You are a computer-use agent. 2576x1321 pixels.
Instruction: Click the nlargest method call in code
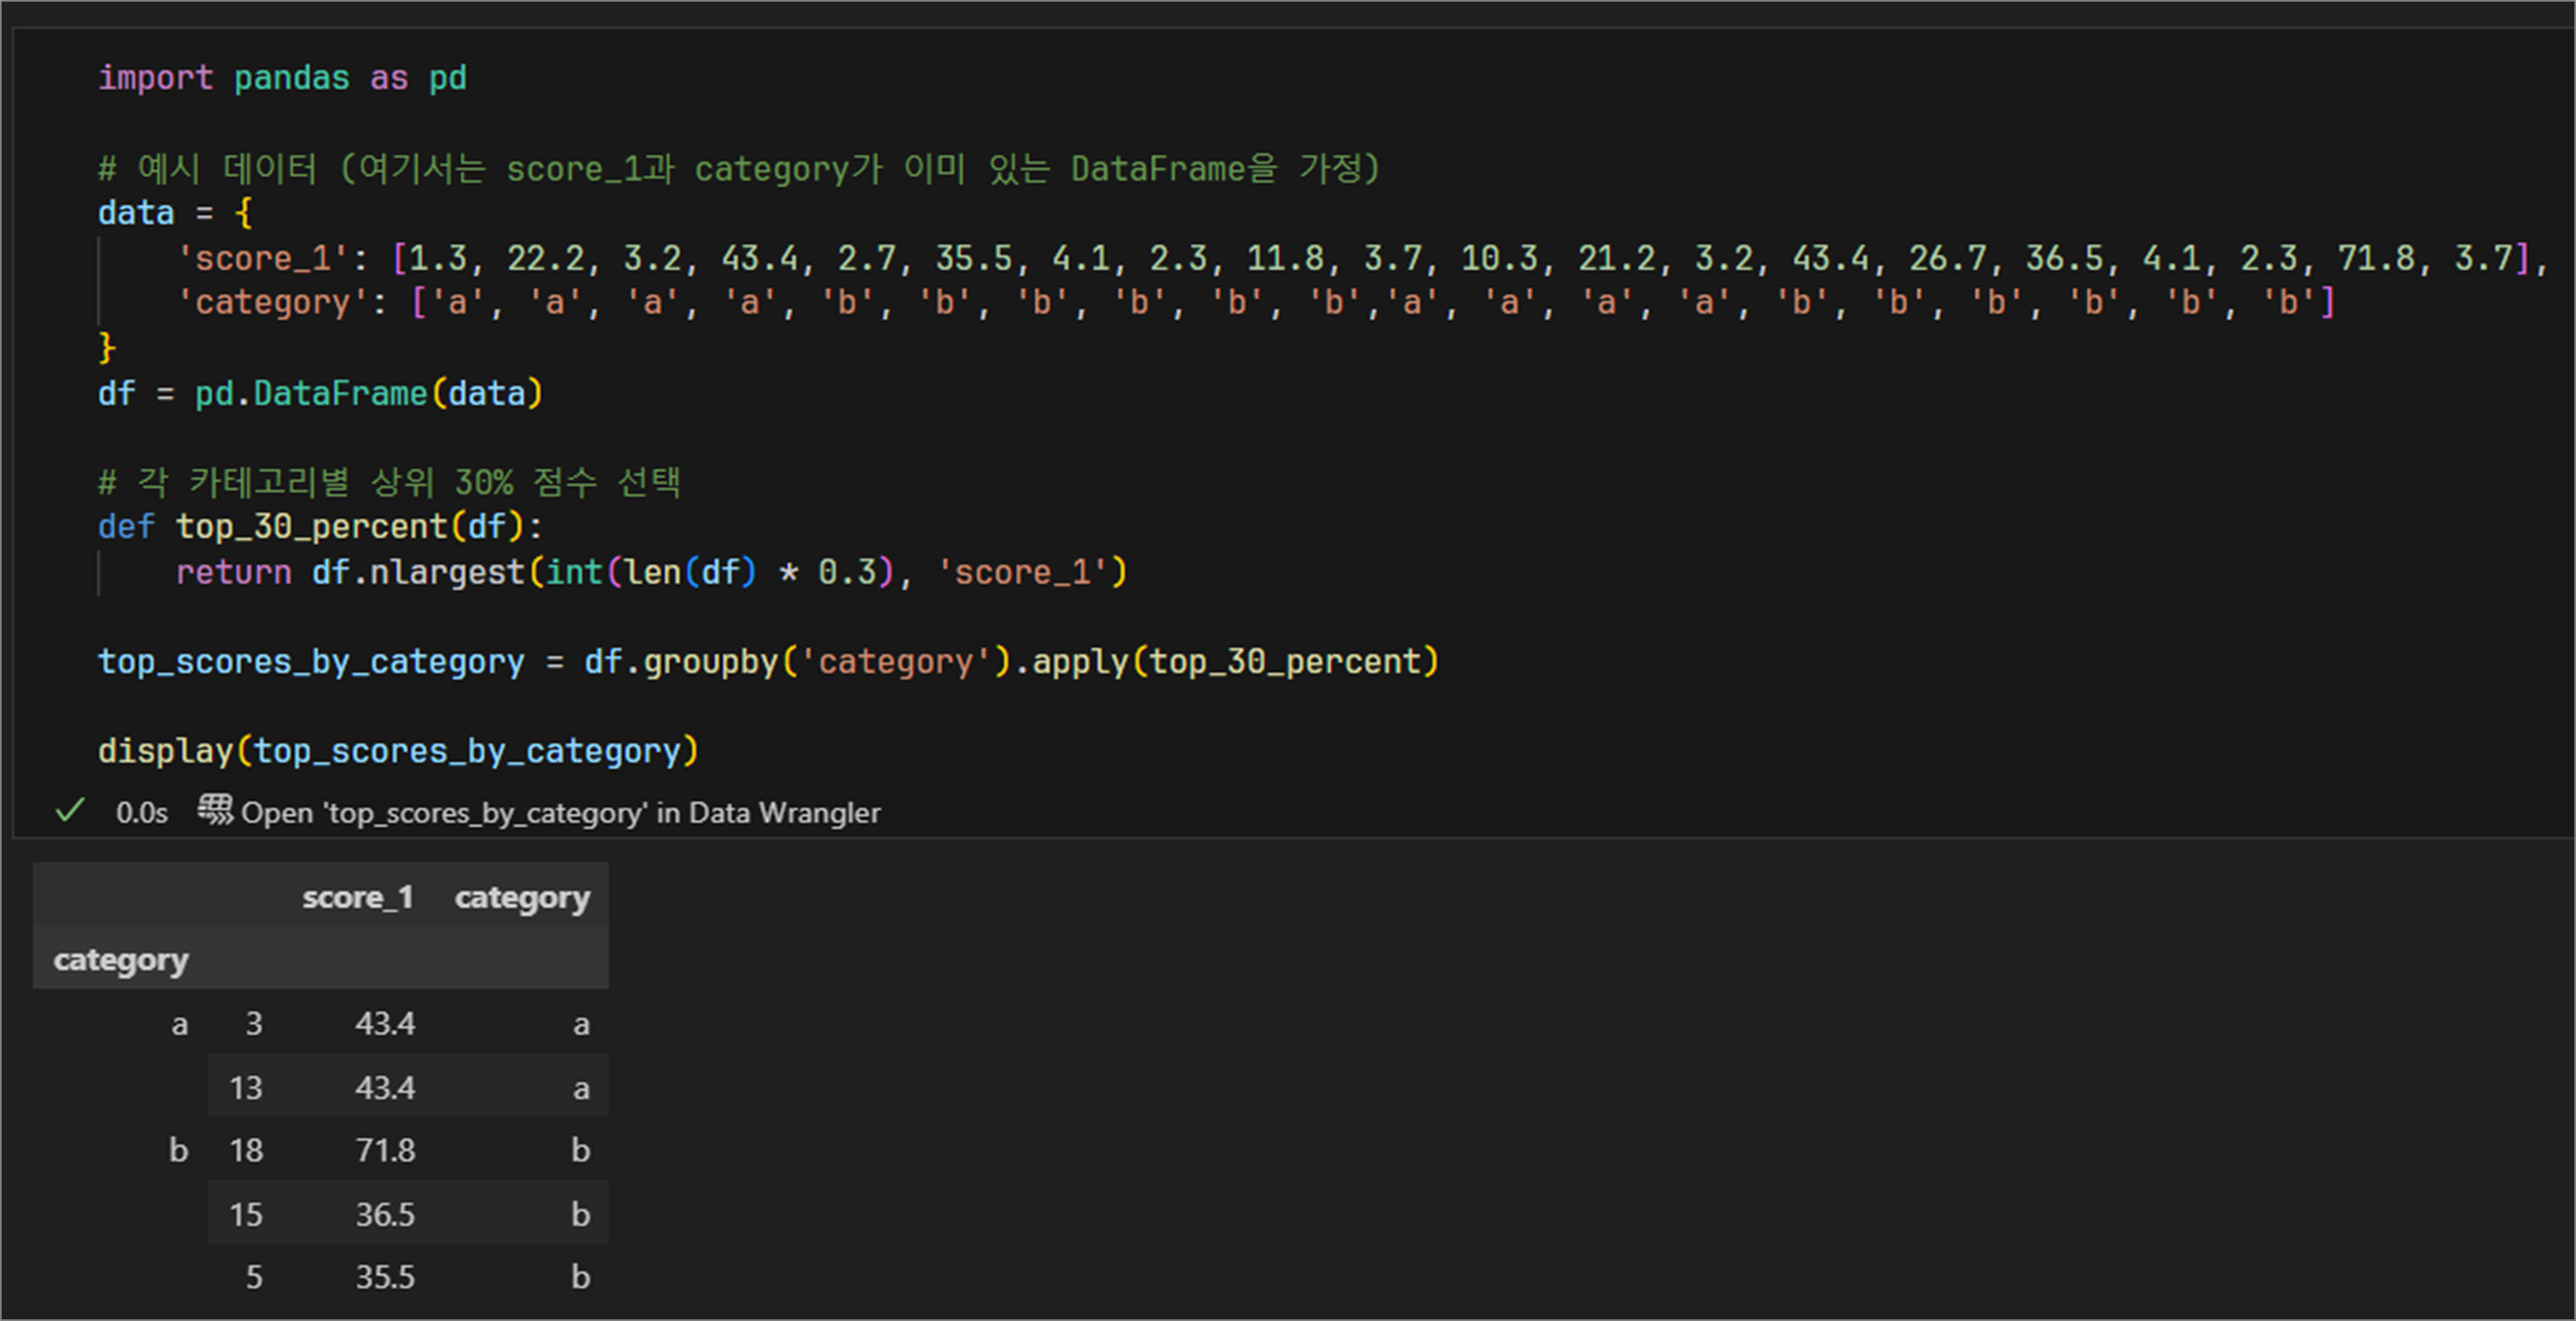coord(446,572)
